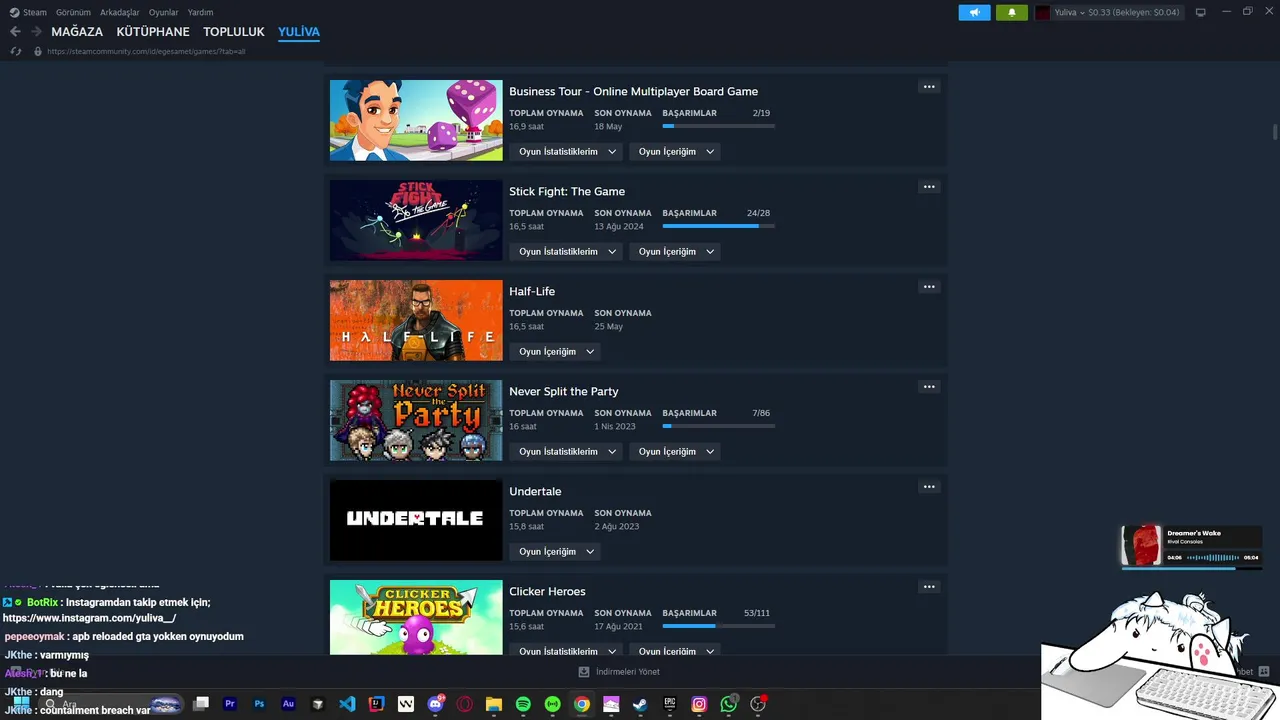1280x720 pixels.
Task: Open the Undertale title link
Action: pos(535,491)
